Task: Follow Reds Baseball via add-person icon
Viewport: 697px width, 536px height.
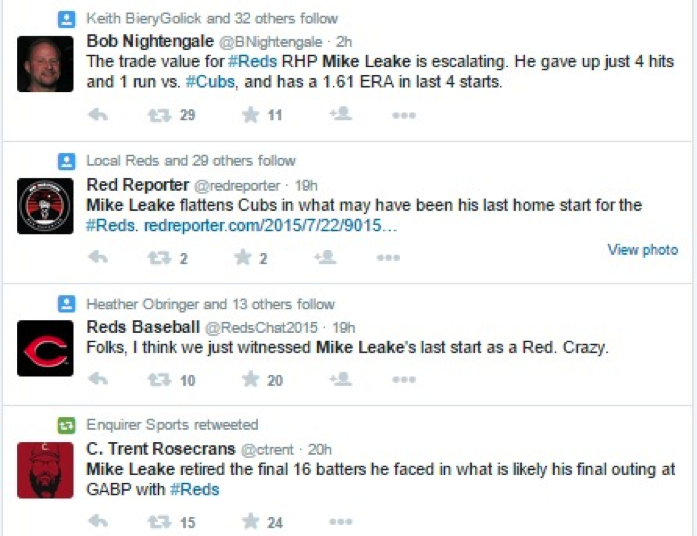Action: 340,379
